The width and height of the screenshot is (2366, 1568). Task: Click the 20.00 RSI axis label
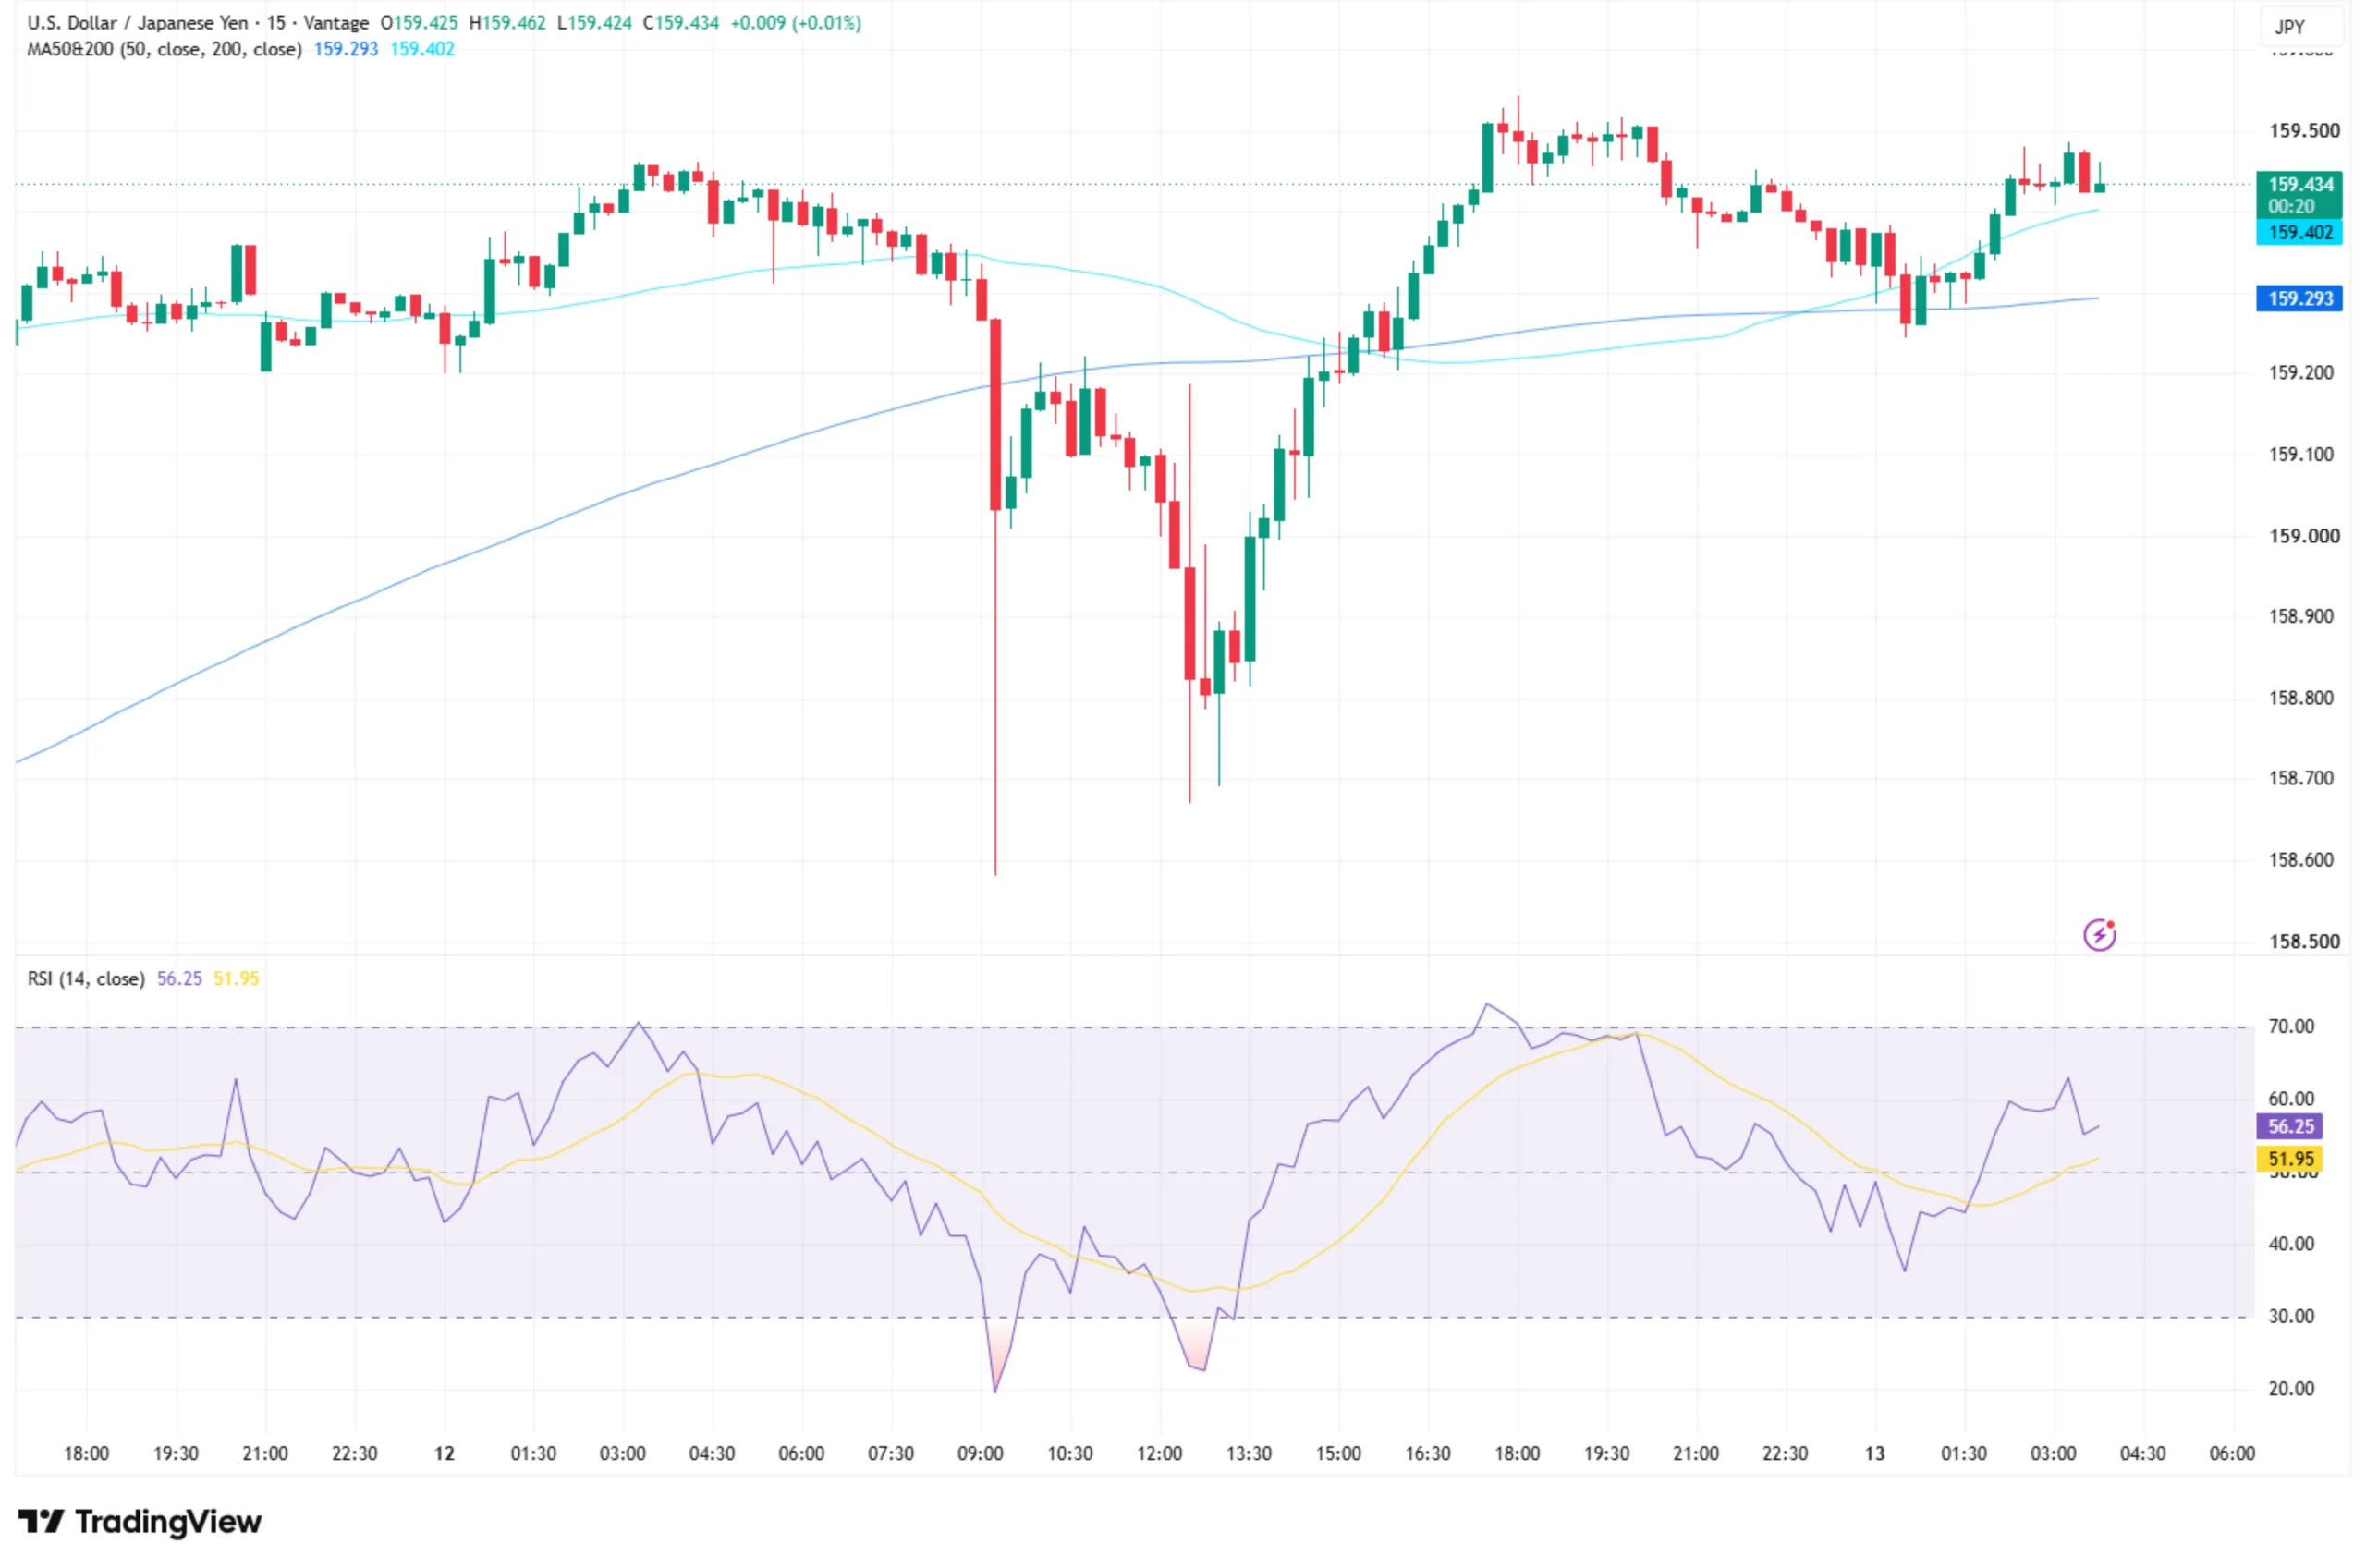pyautogui.click(x=2291, y=1389)
